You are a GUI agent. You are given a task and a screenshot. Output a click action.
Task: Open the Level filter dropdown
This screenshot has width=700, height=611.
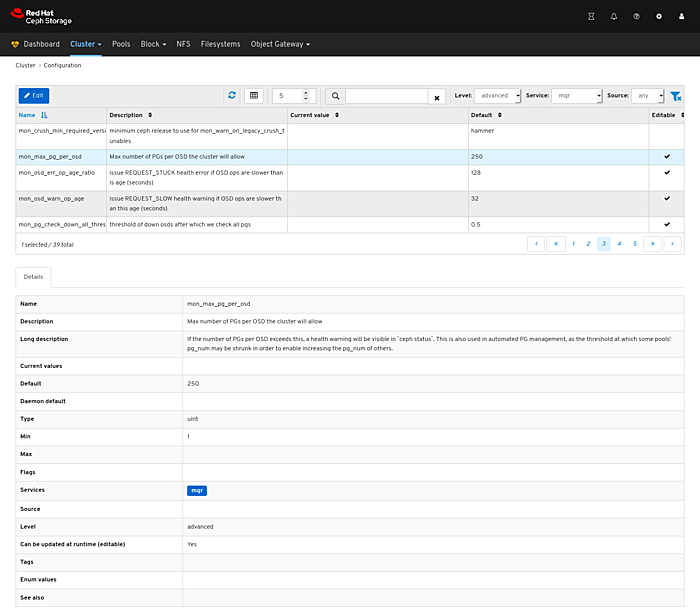click(x=498, y=96)
